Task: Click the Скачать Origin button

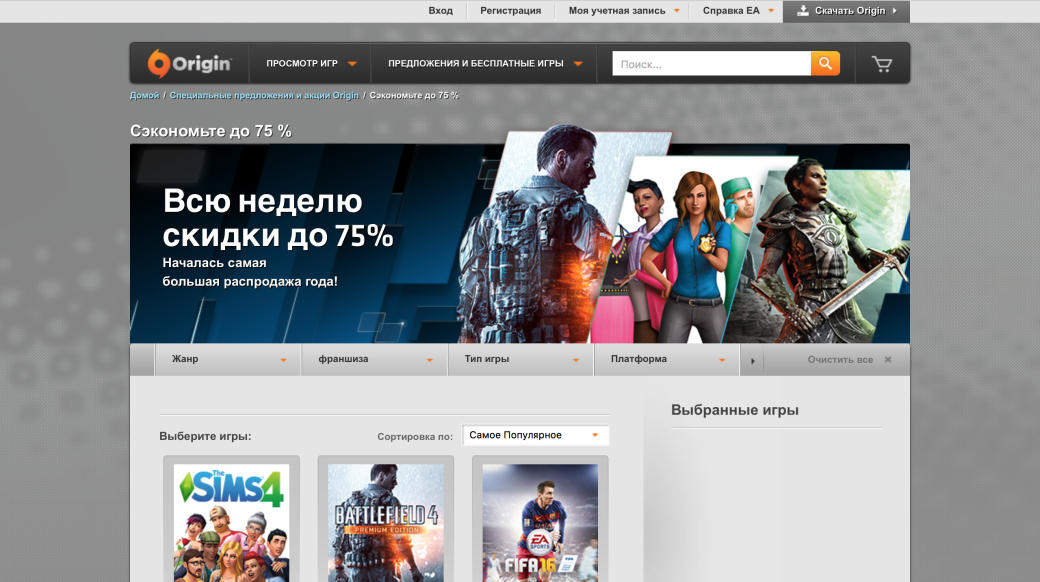Action: 846,11
